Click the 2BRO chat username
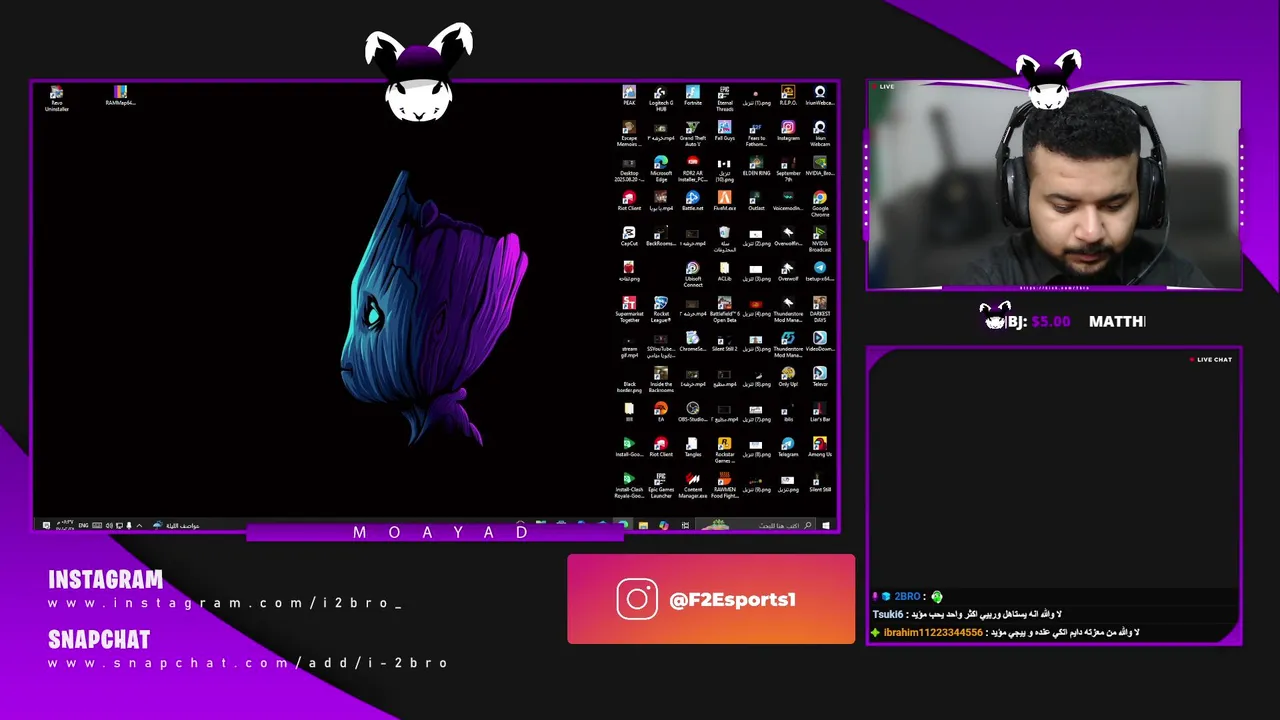Screen dimensions: 1280x720 pyautogui.click(x=907, y=596)
